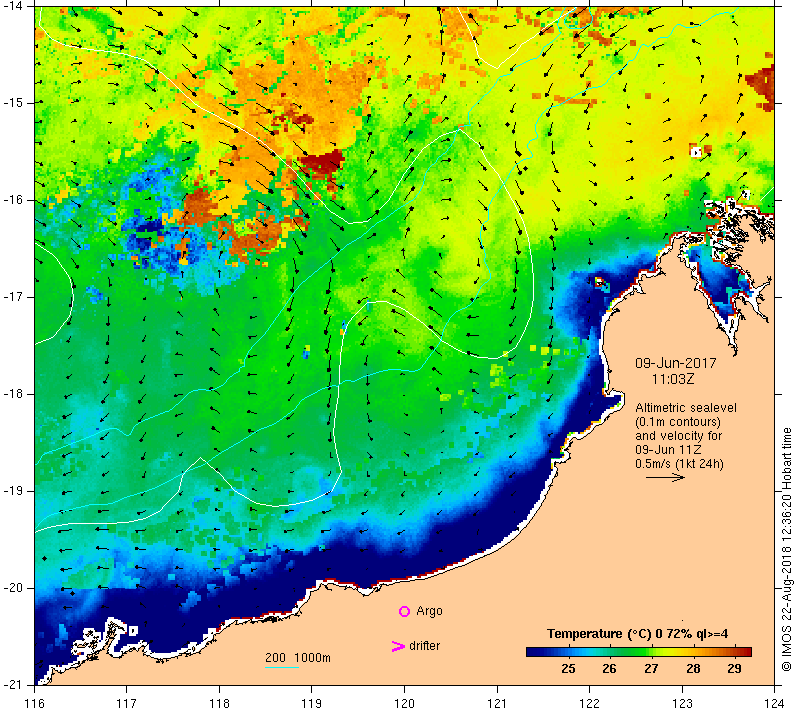Click the 'Argo' legend label

pyautogui.click(x=429, y=611)
